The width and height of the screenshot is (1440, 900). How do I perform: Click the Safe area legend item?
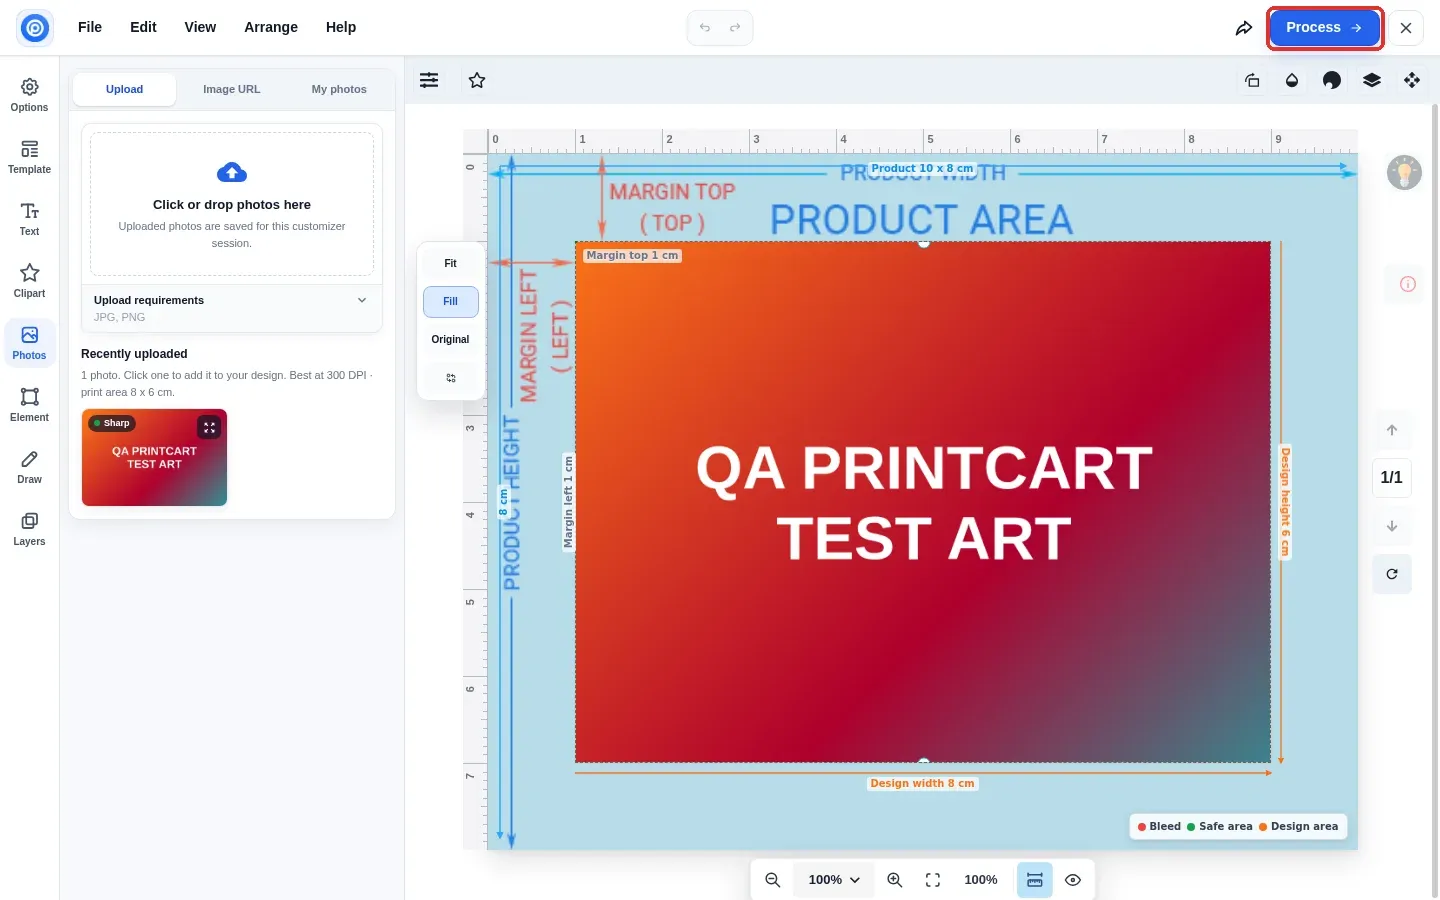coord(1219,827)
